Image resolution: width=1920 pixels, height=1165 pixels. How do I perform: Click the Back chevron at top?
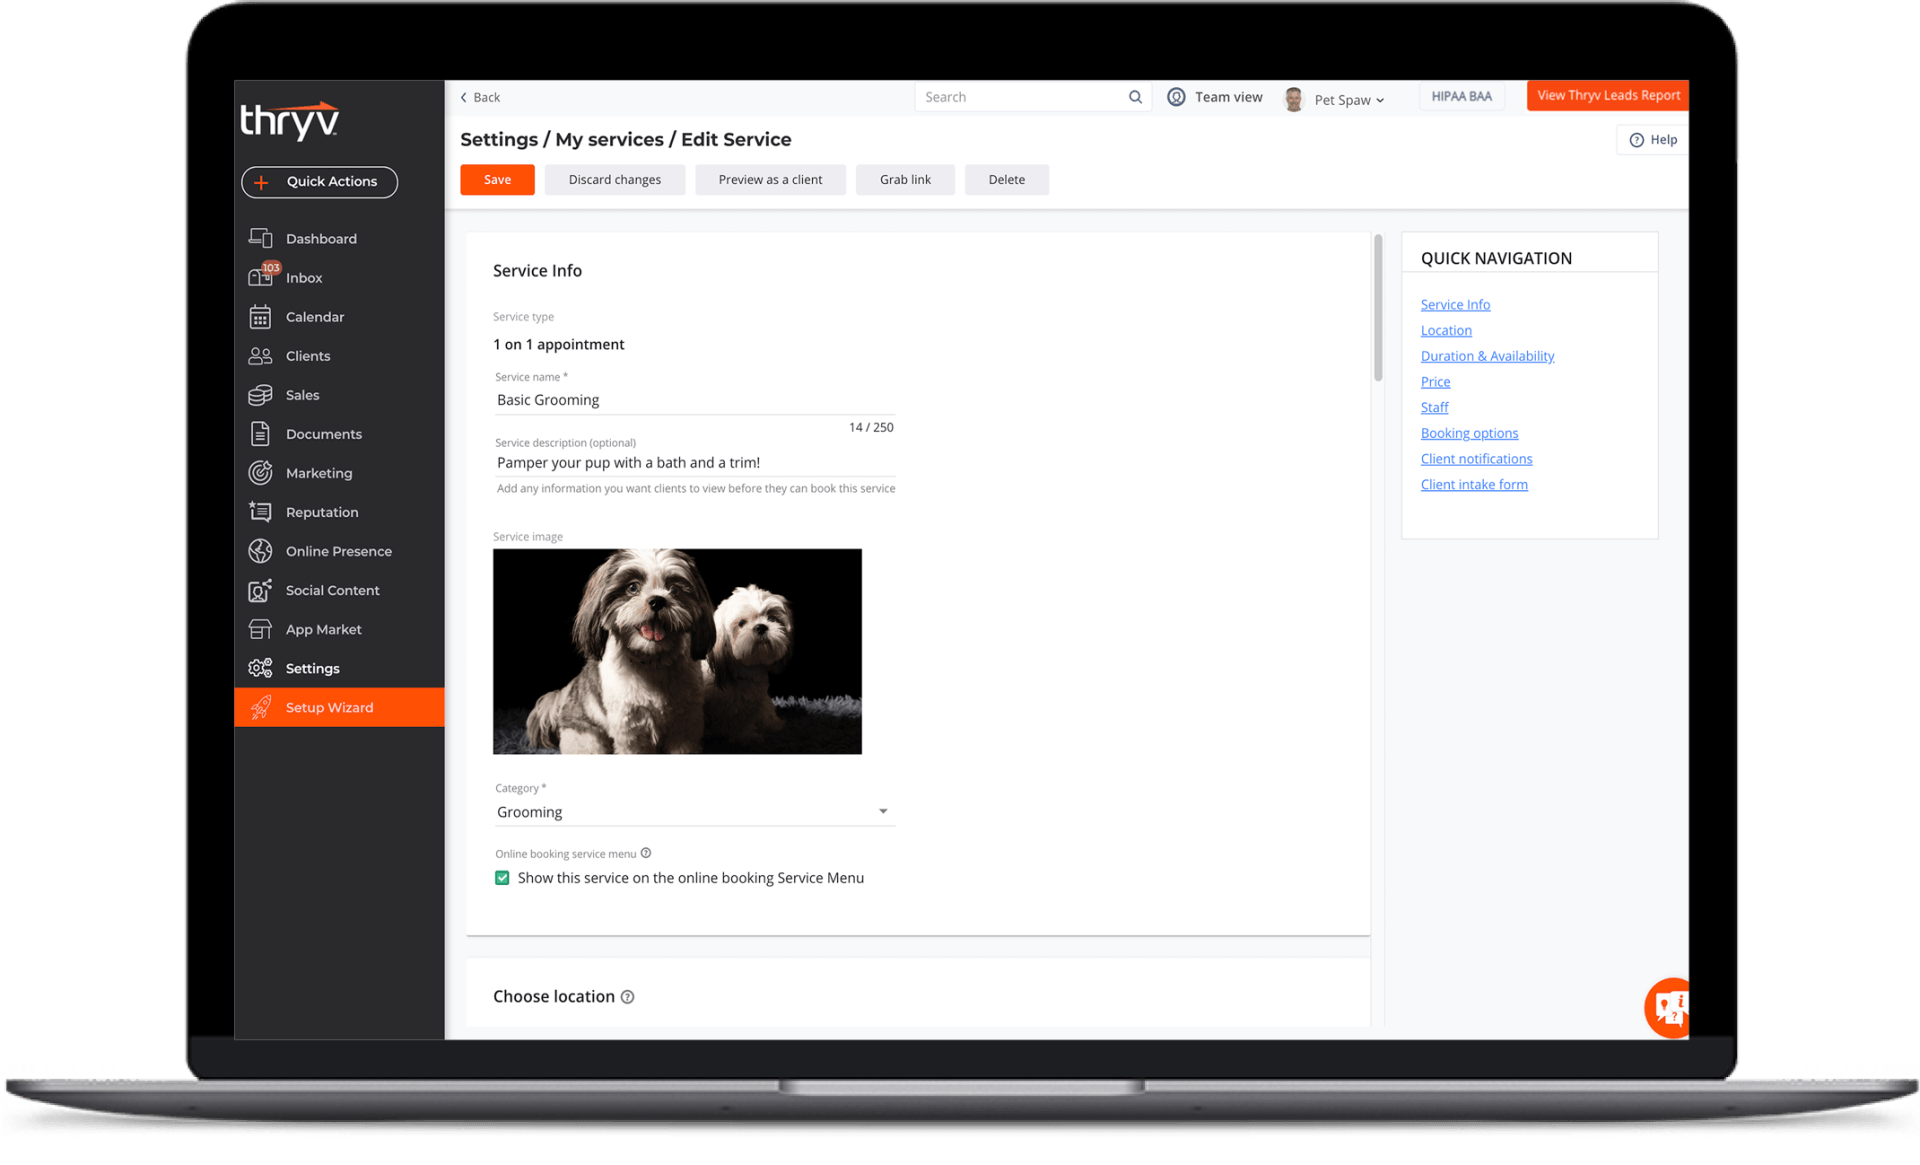(464, 97)
